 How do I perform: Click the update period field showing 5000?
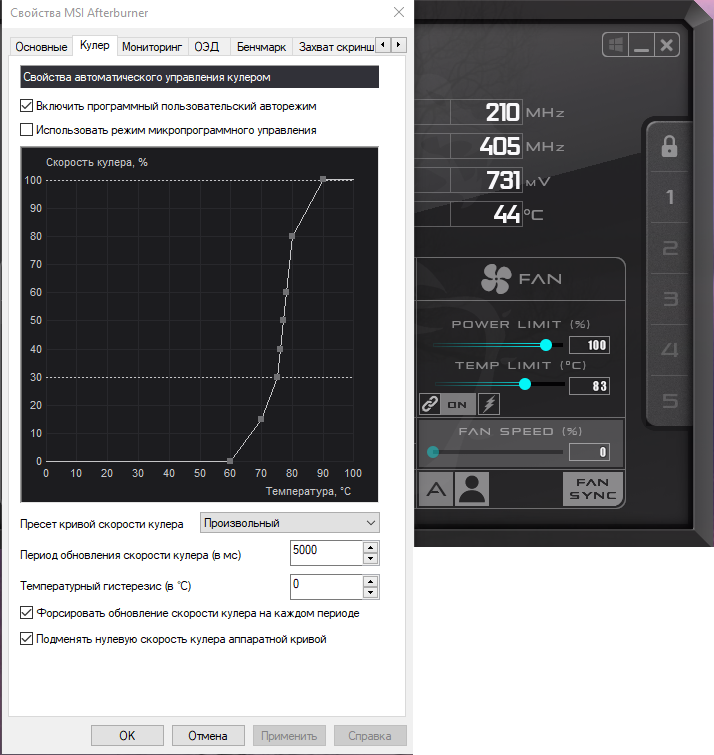click(327, 553)
